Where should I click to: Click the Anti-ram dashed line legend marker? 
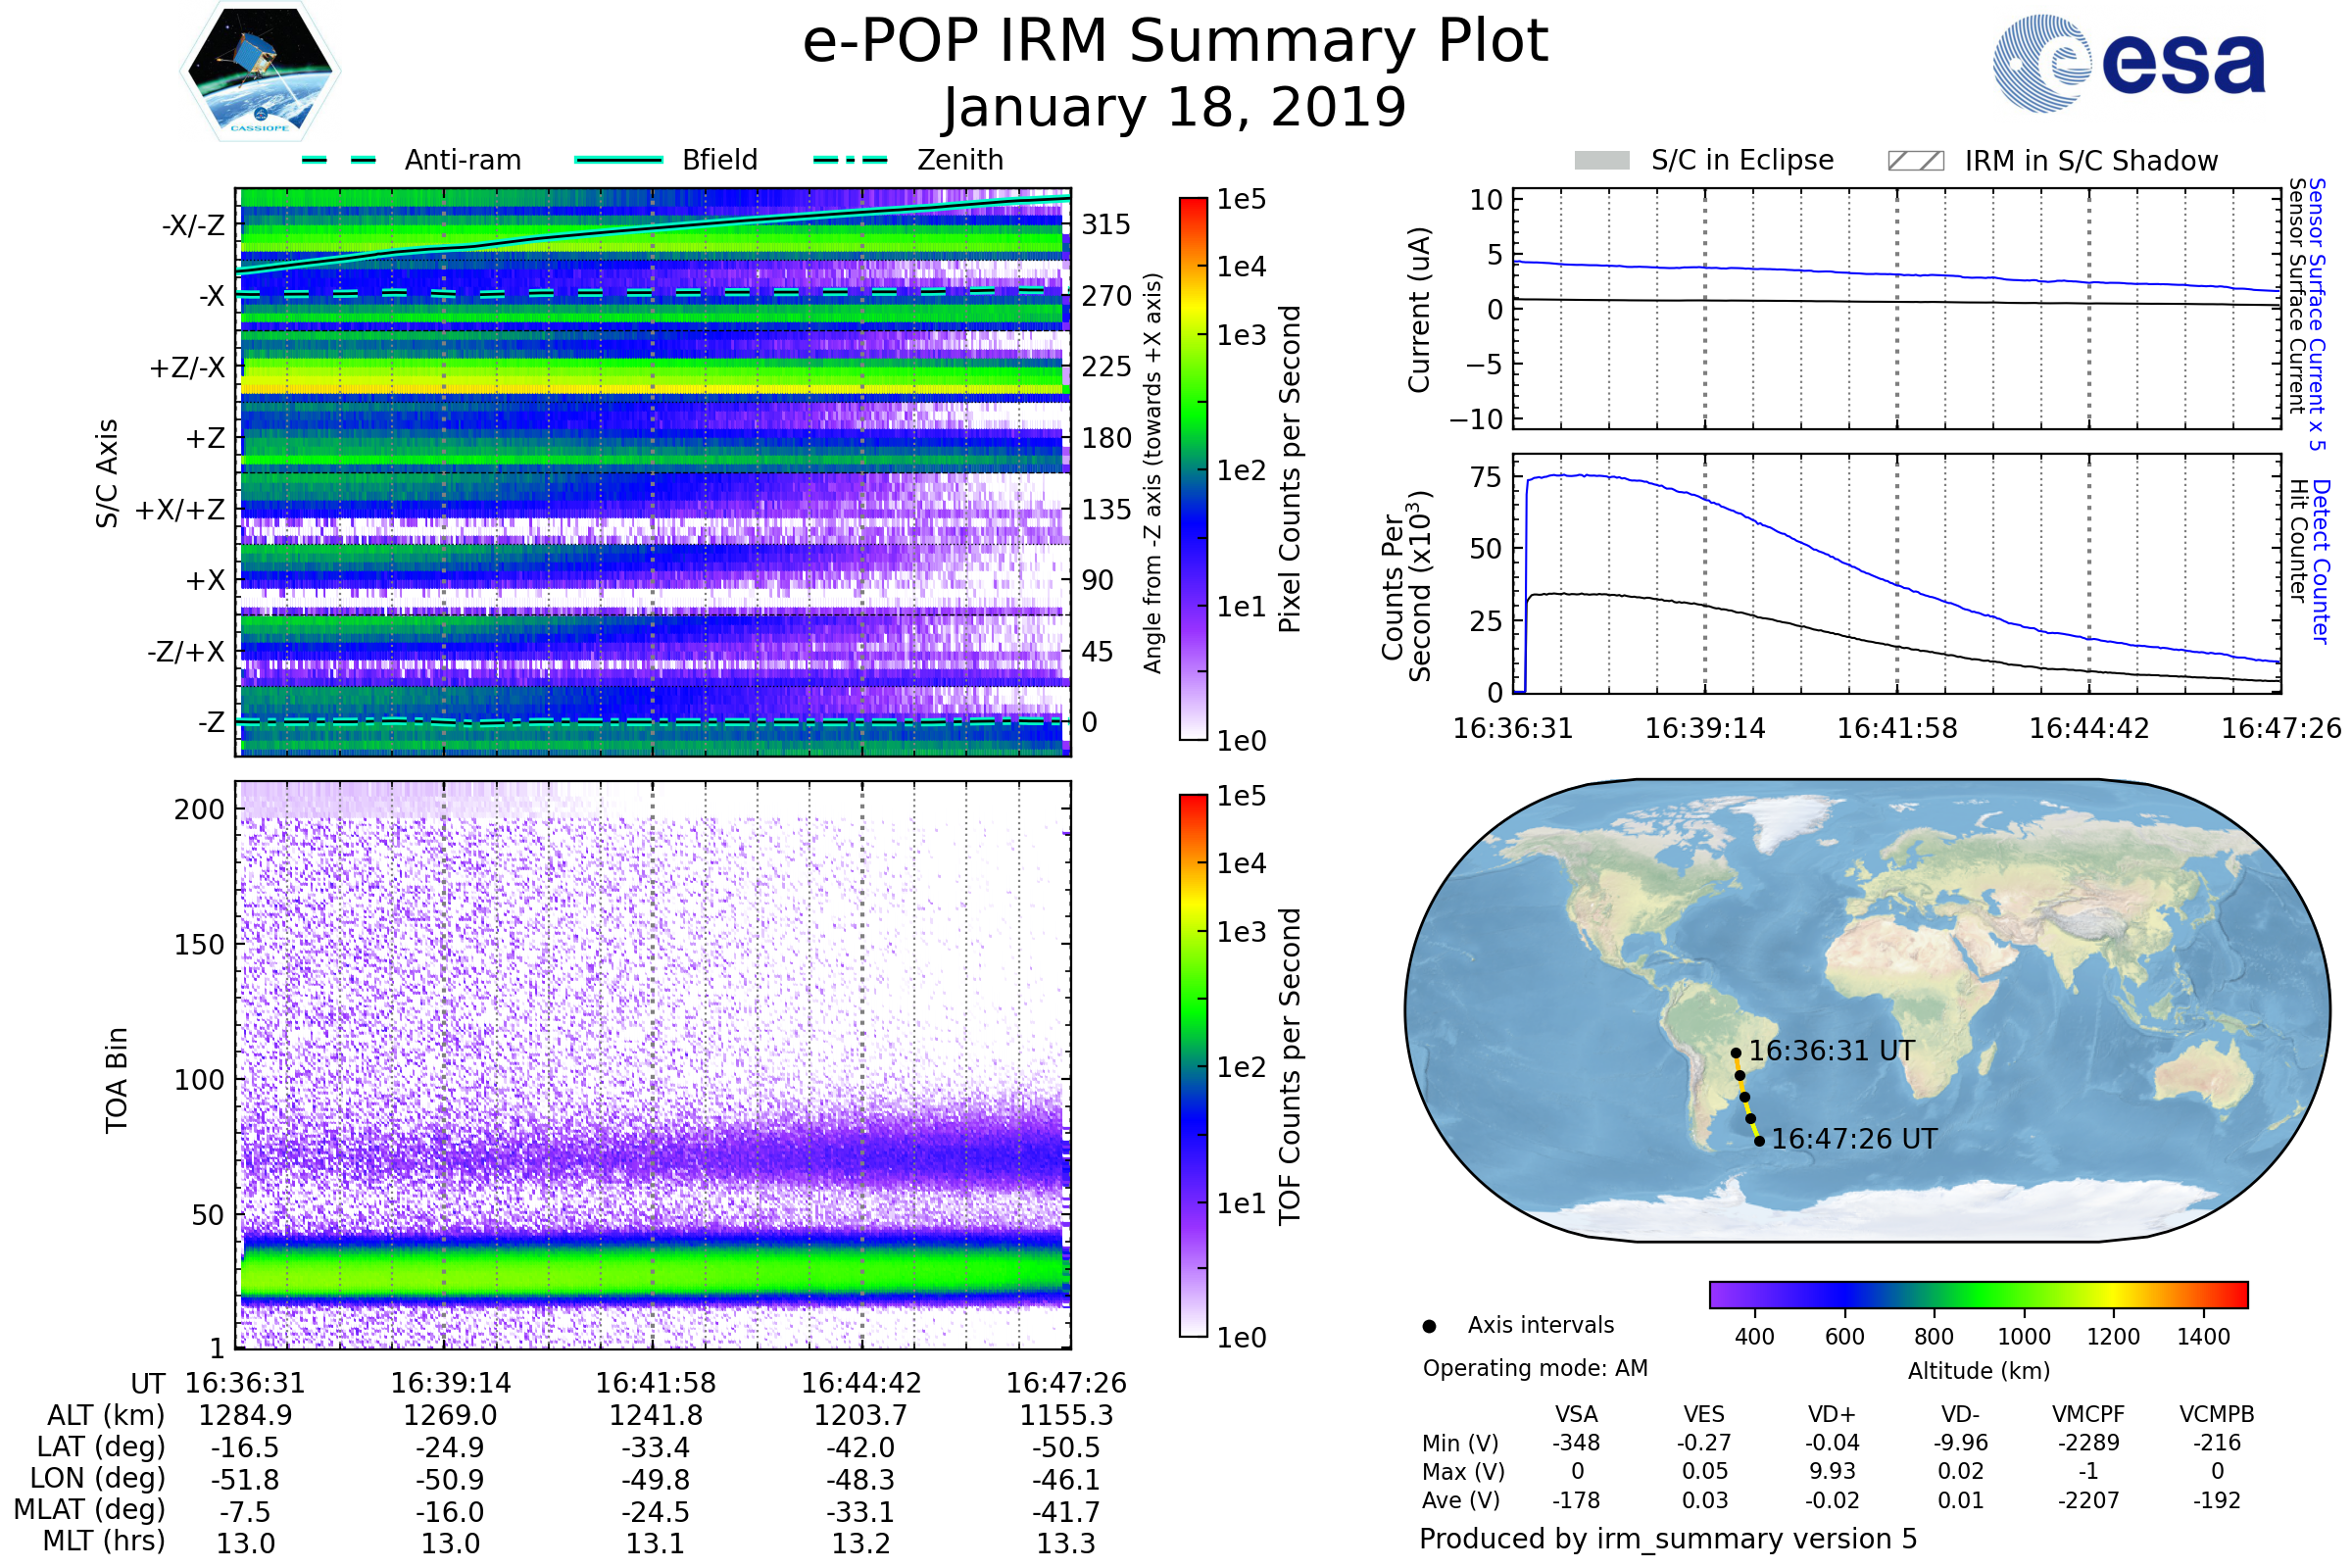point(340,160)
